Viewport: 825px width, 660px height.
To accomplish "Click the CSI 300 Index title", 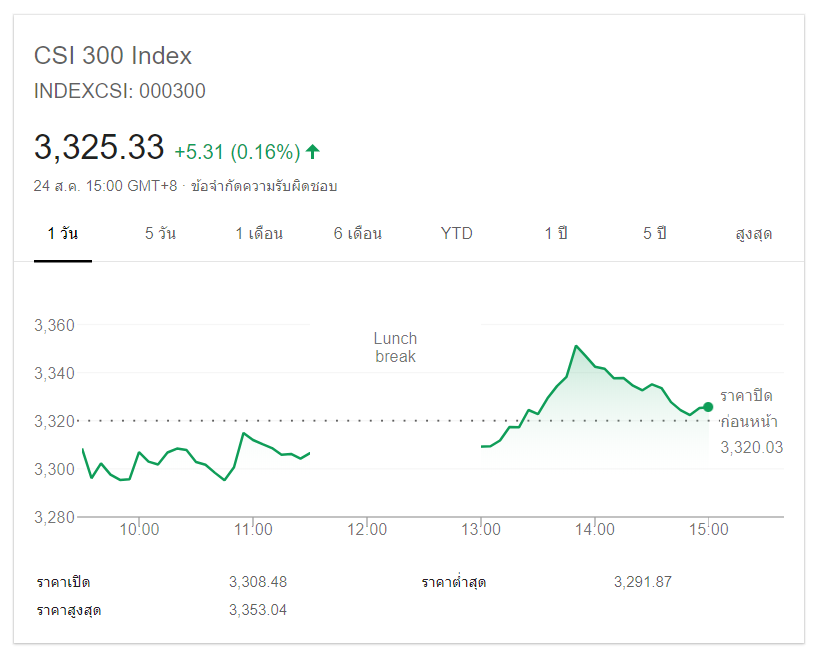I will tap(113, 56).
